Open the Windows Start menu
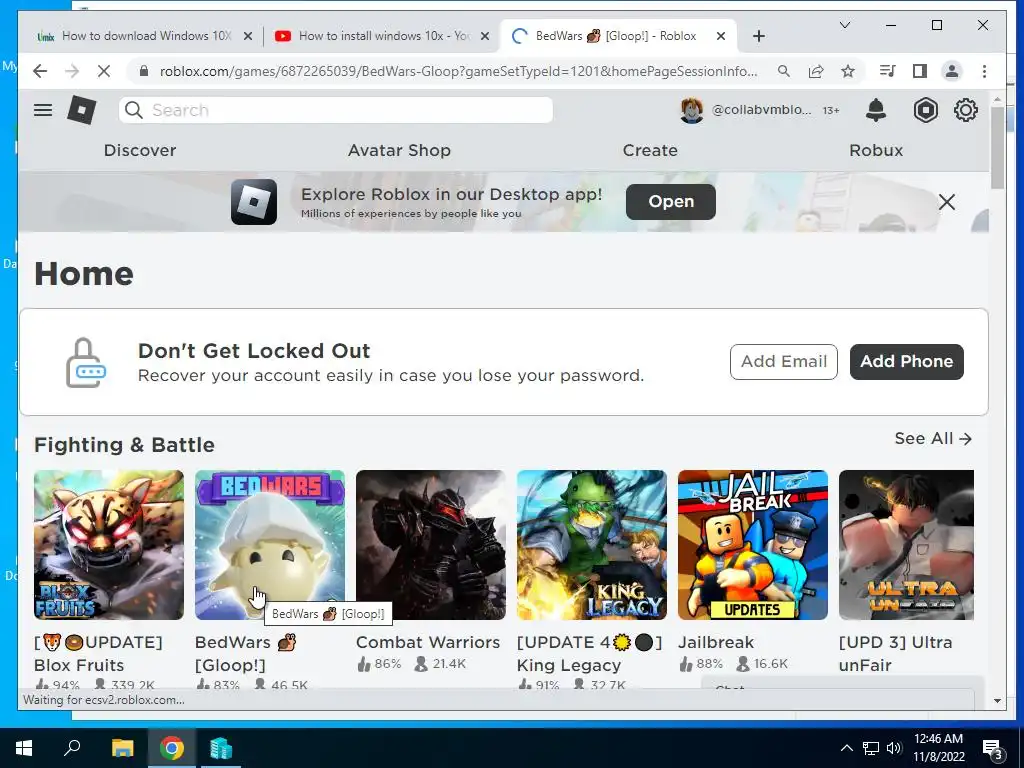This screenshot has width=1024, height=768. [24, 748]
